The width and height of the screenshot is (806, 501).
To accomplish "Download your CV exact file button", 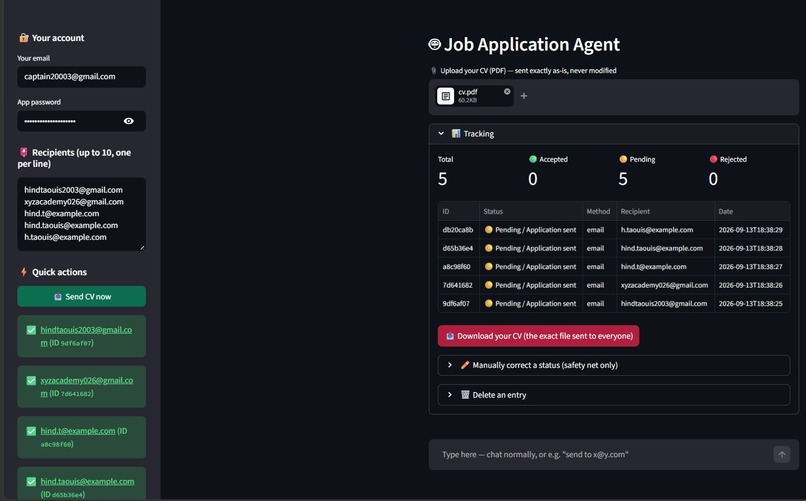I will [x=539, y=336].
